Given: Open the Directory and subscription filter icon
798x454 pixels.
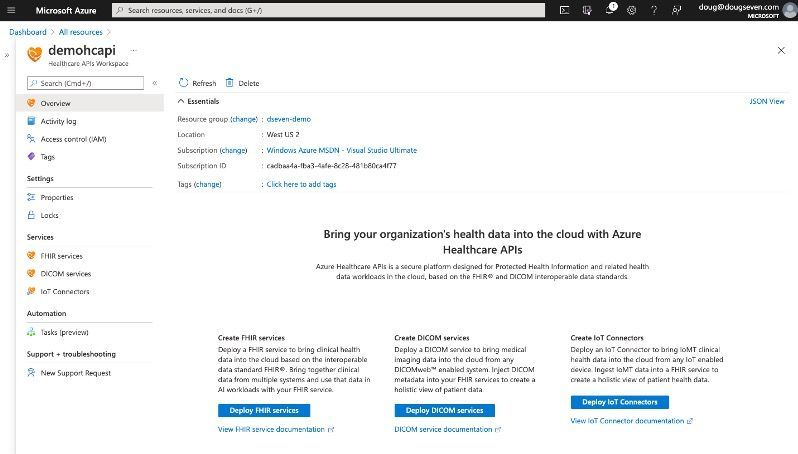Looking at the screenshot, I should [587, 10].
